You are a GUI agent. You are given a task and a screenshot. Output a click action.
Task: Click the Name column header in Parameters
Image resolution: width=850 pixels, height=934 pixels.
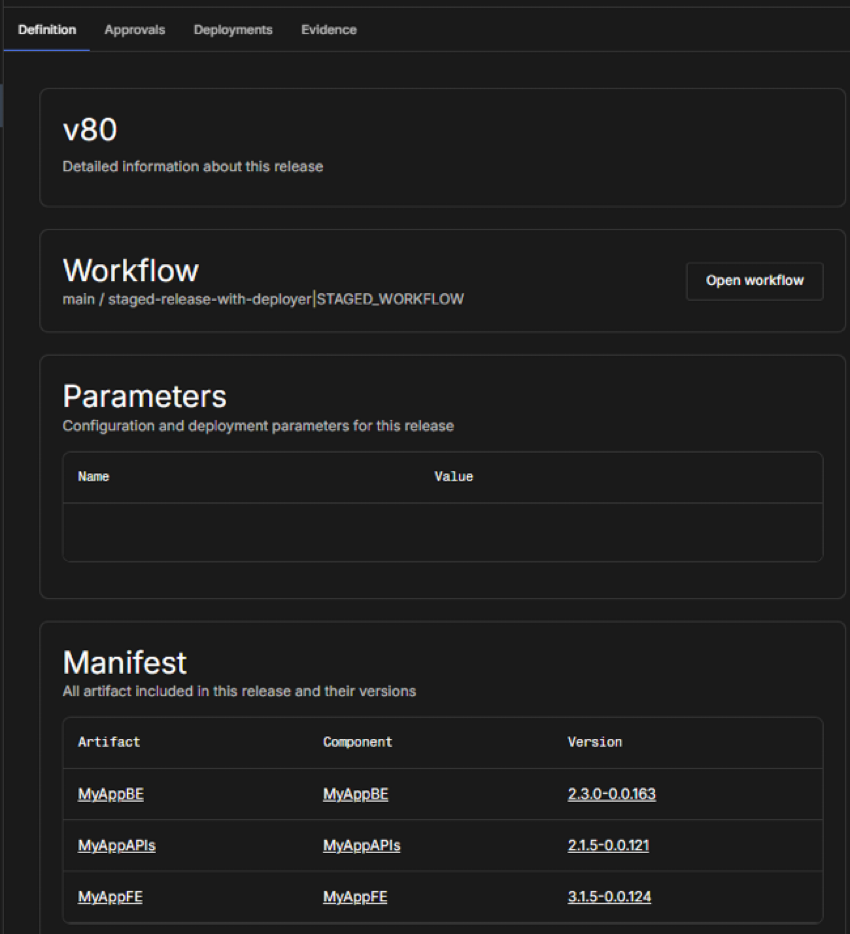click(93, 477)
